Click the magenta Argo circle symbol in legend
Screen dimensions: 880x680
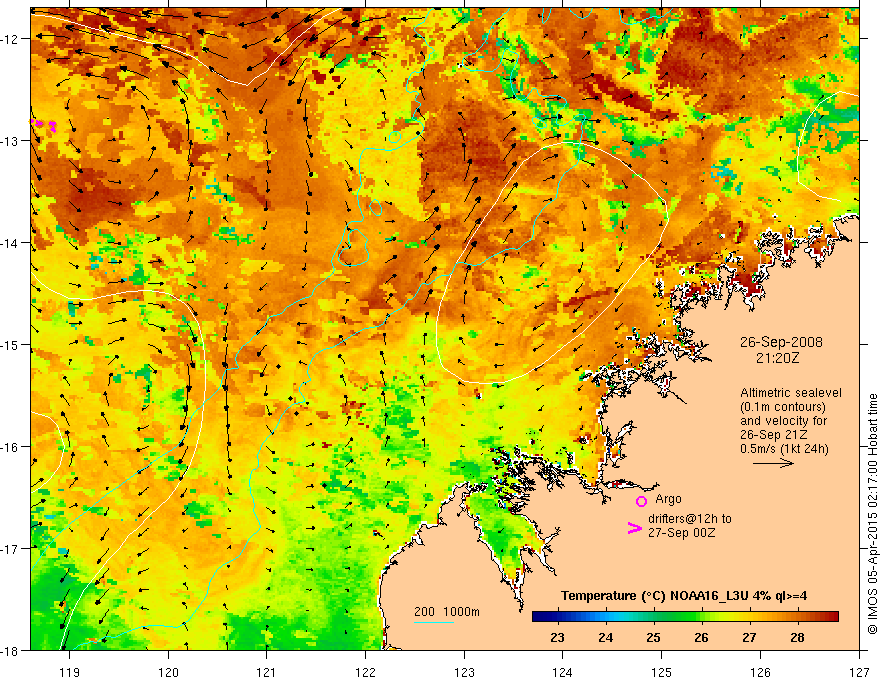641,501
